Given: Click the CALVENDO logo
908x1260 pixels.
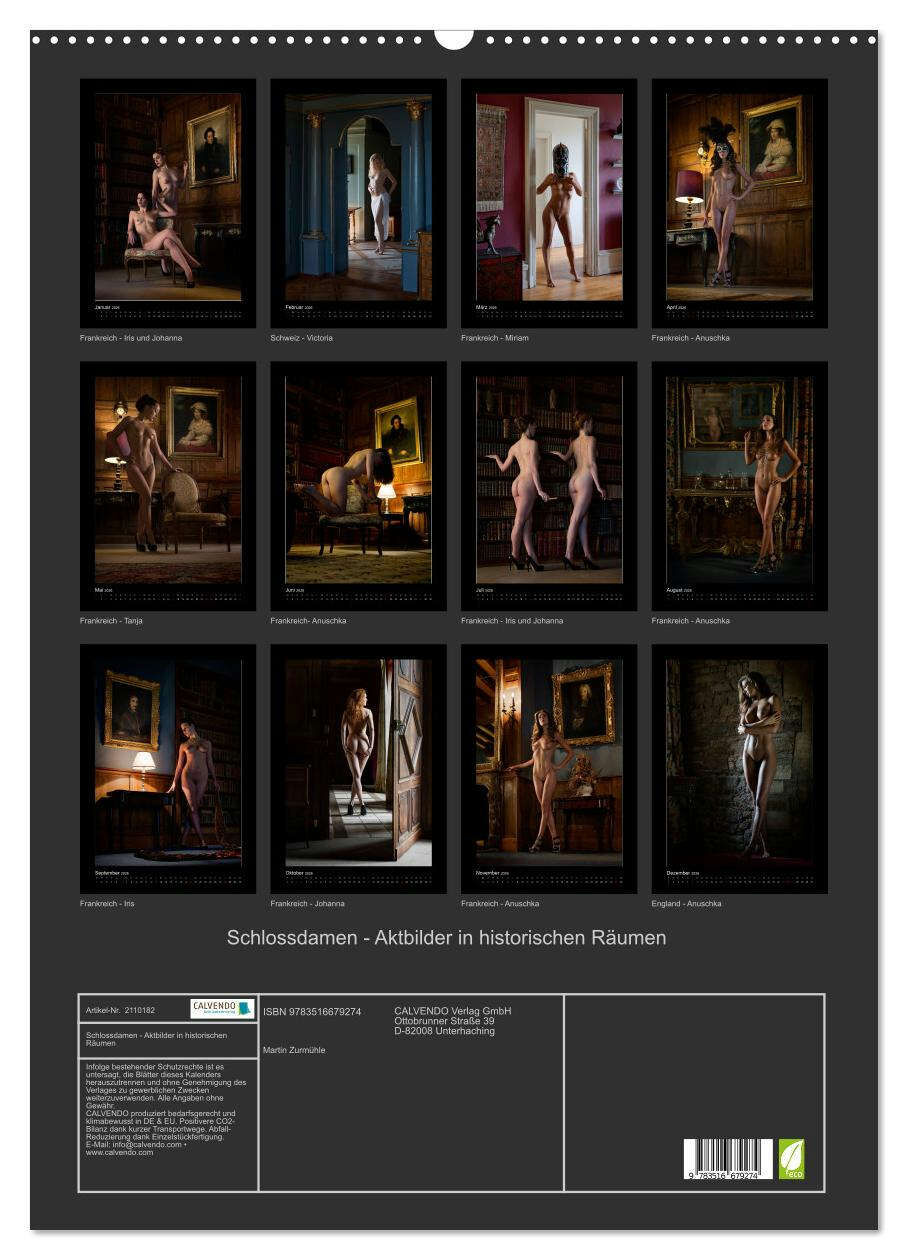Looking at the screenshot, I should pos(222,1008).
